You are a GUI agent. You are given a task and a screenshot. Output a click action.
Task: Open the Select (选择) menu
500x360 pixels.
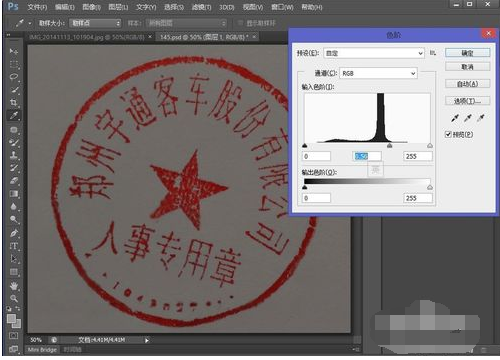pyautogui.click(x=174, y=7)
